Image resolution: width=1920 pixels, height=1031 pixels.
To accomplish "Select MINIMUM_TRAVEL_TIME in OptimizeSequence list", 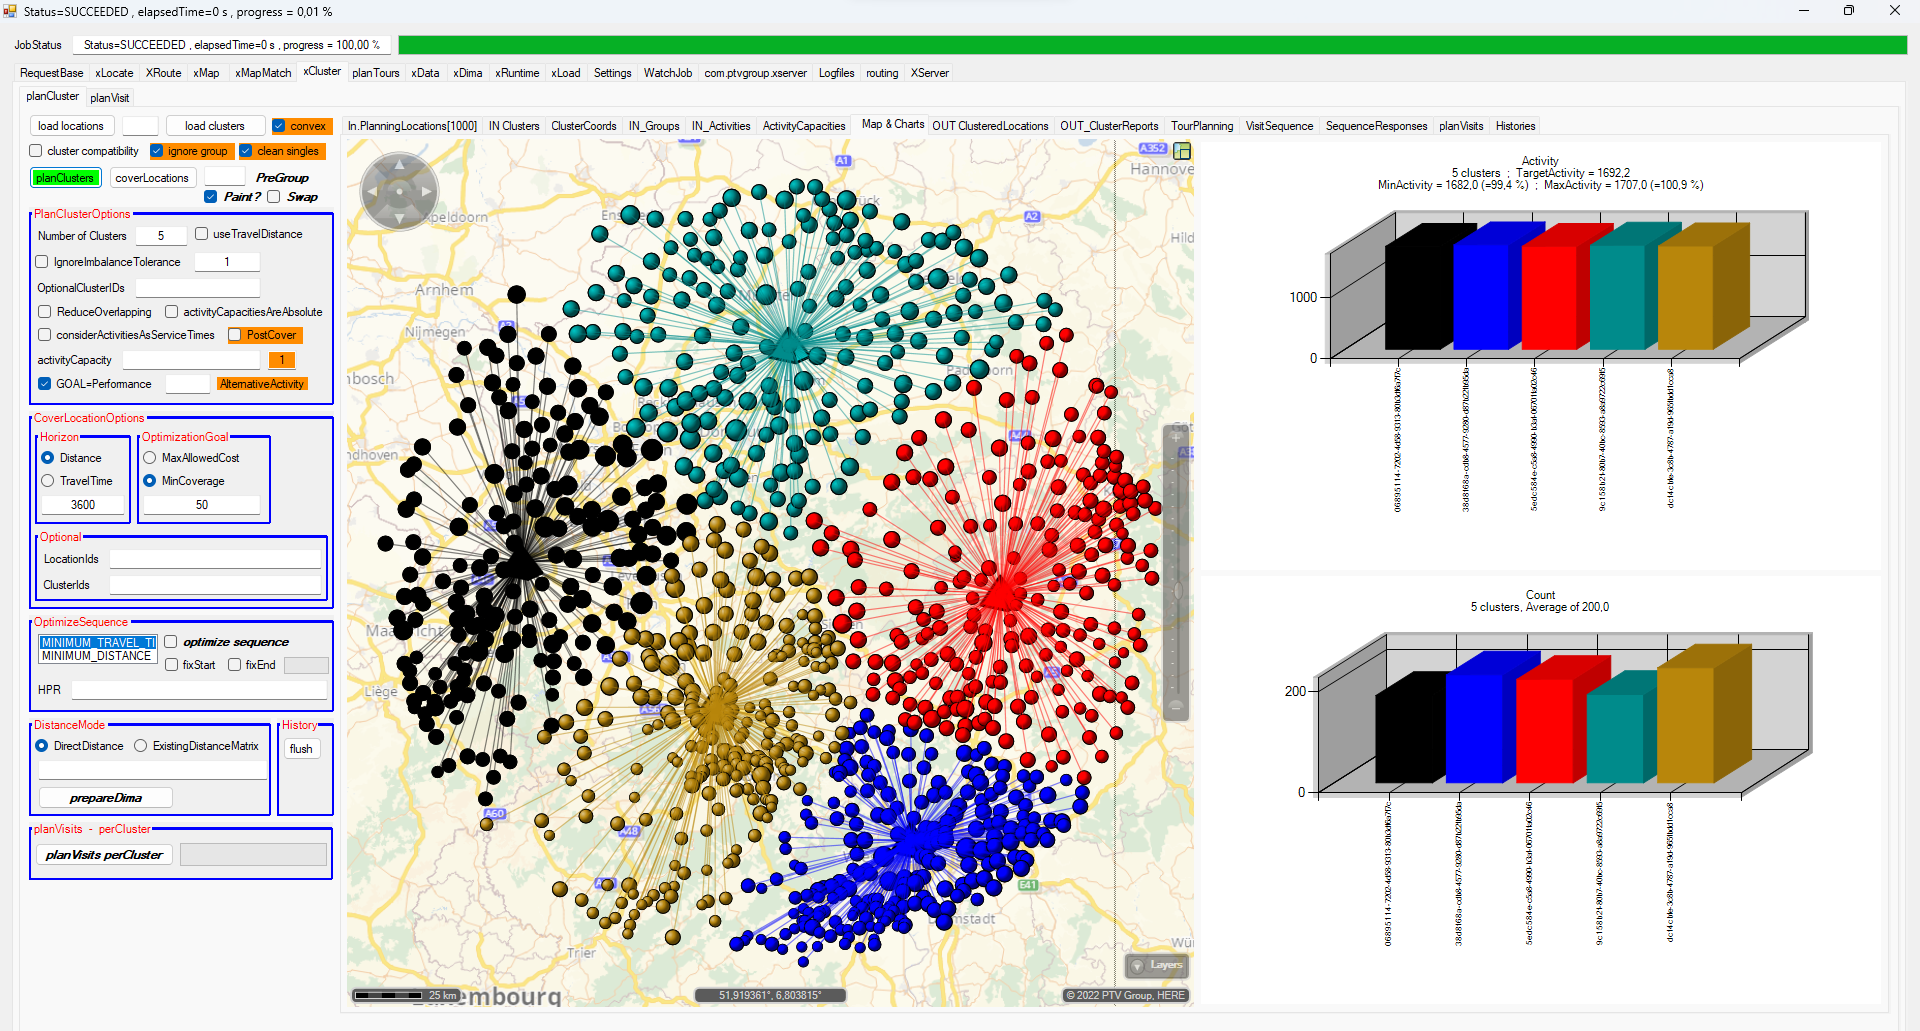I will pos(97,642).
